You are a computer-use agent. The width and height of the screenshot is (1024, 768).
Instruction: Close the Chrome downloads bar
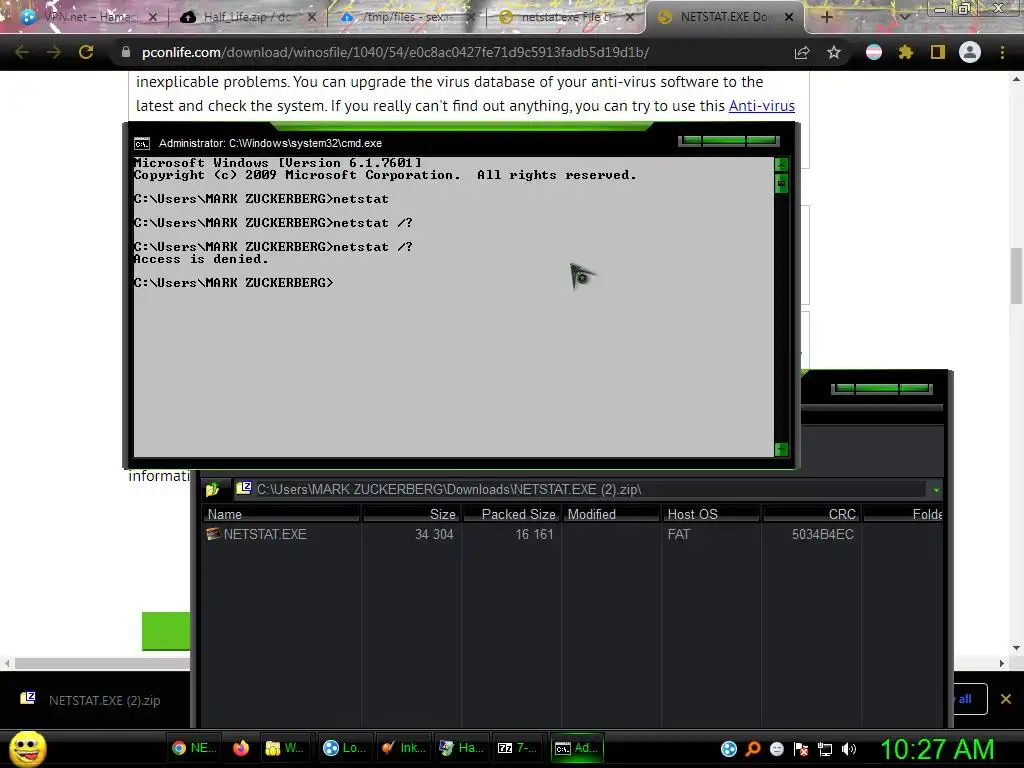tap(1006, 699)
